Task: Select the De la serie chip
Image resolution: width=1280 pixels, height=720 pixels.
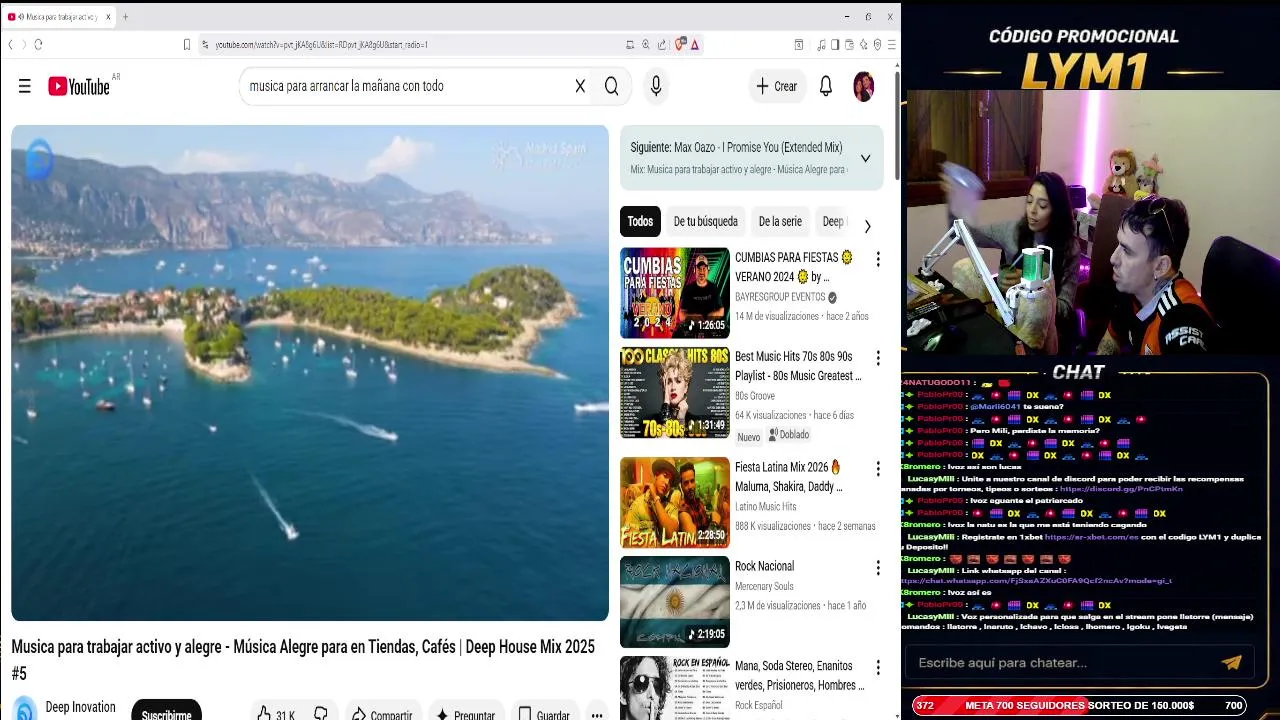Action: (780, 222)
